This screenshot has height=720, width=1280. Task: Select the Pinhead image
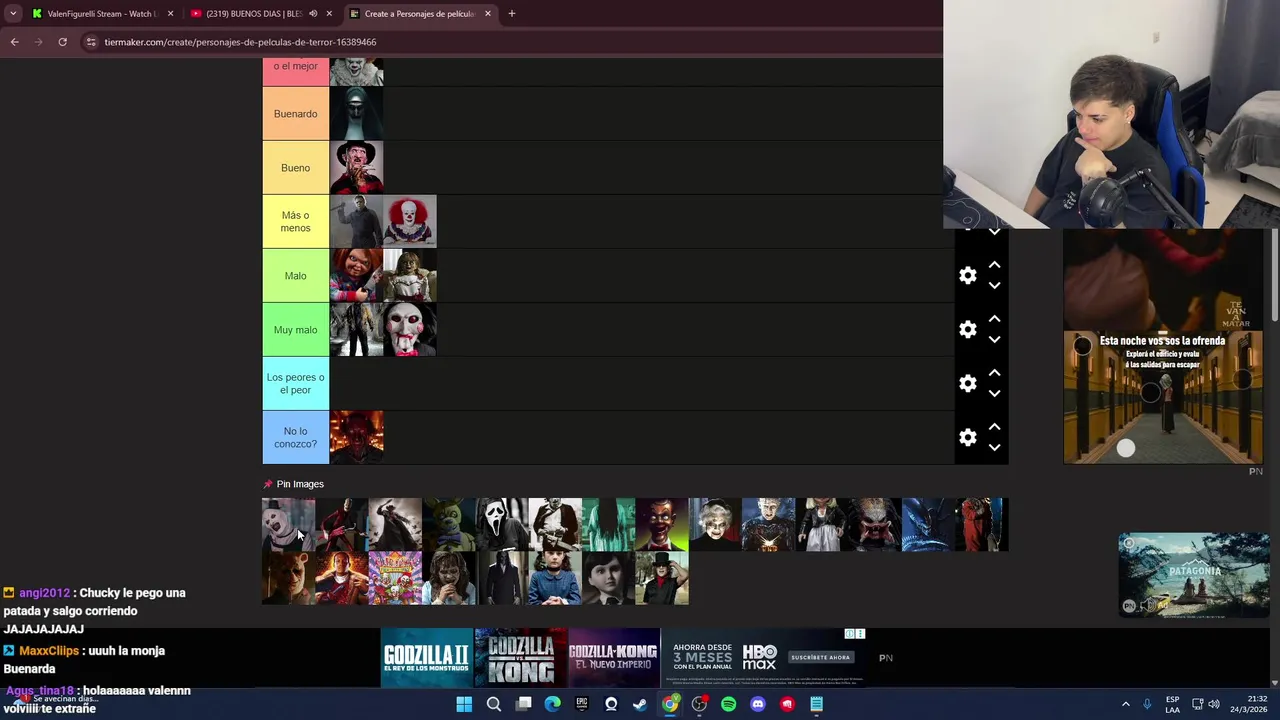[768, 524]
